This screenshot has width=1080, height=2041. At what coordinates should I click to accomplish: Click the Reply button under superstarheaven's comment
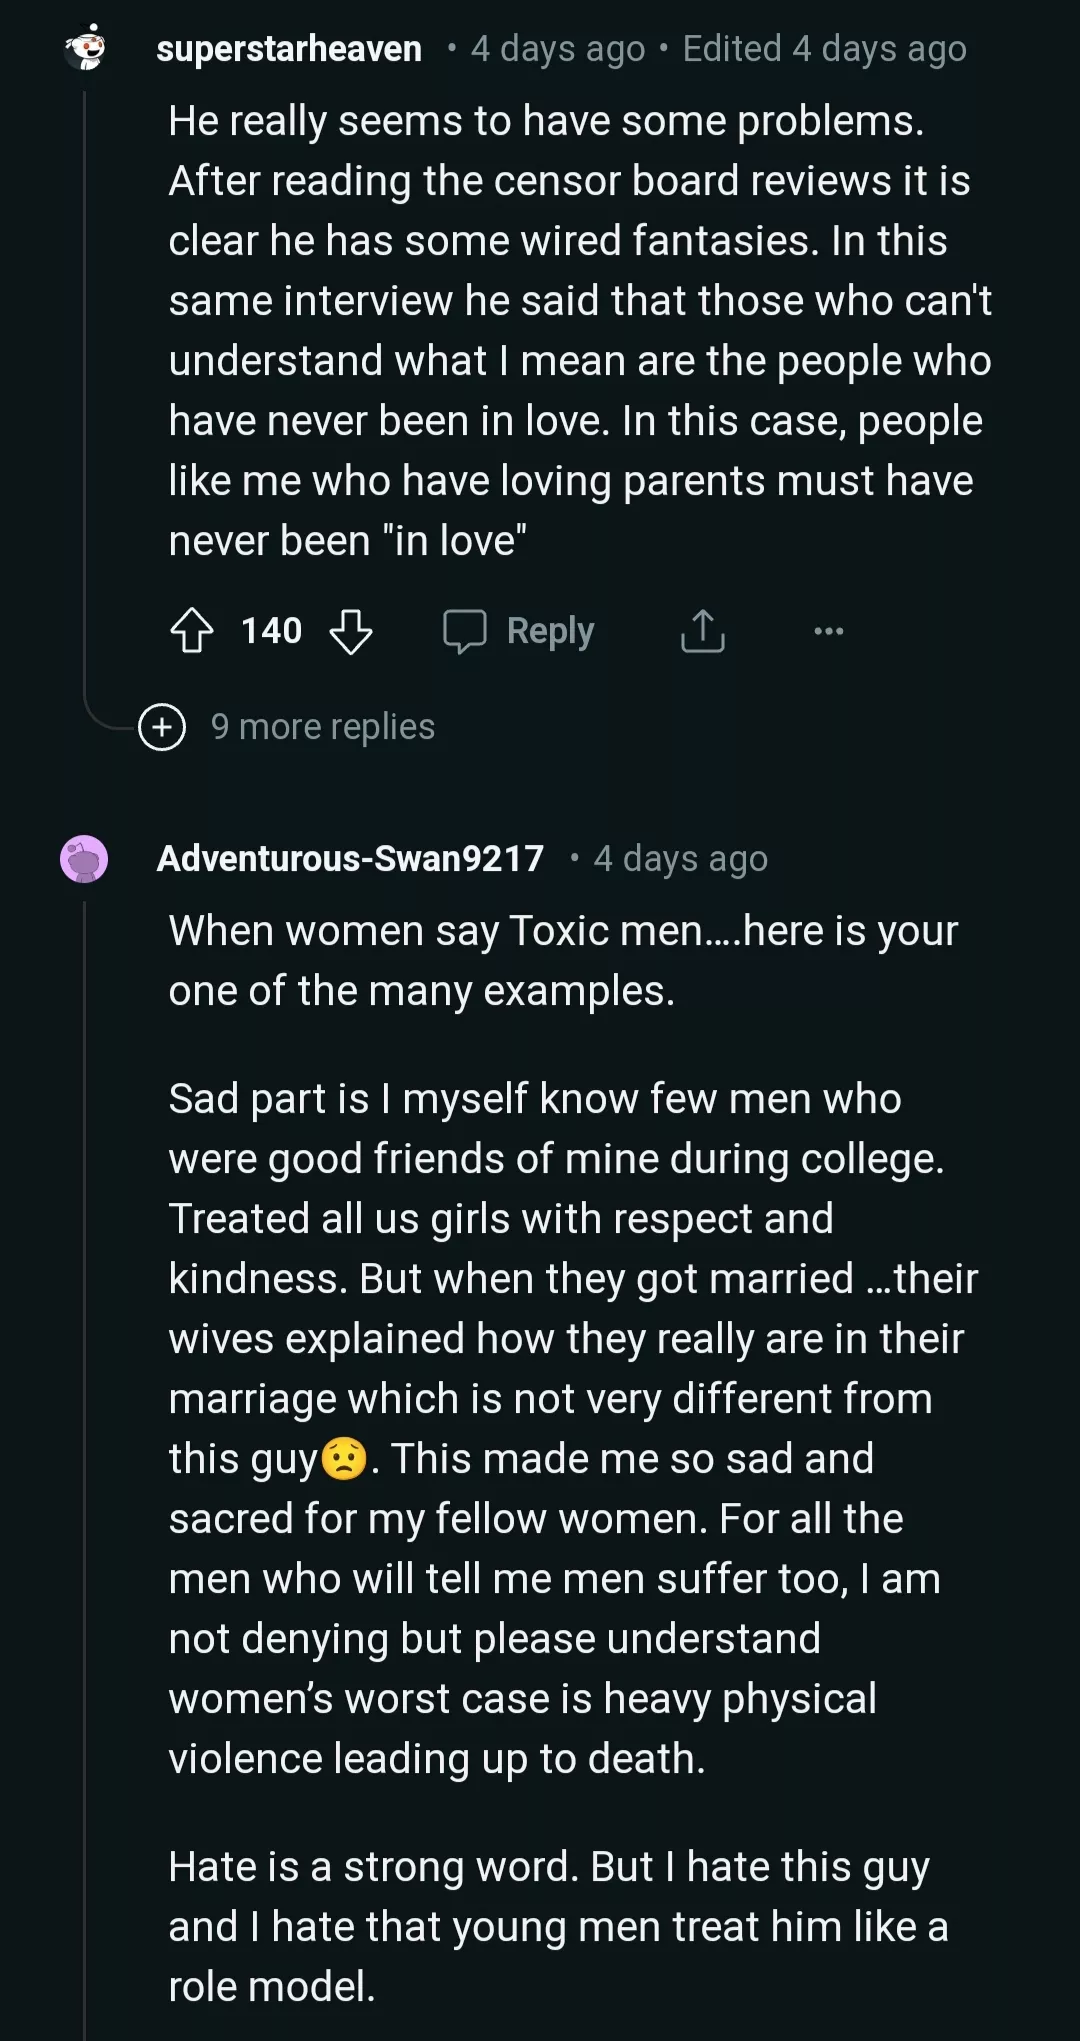click(x=520, y=631)
